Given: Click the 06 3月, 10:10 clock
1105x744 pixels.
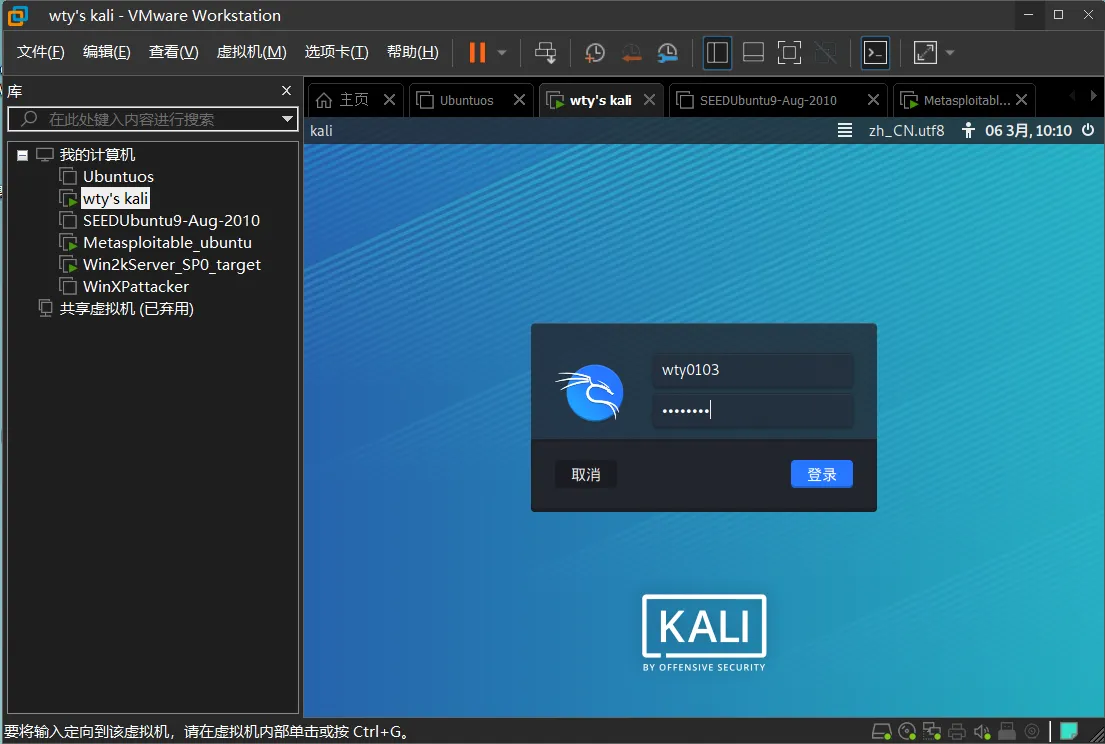Looking at the screenshot, I should [x=1028, y=130].
